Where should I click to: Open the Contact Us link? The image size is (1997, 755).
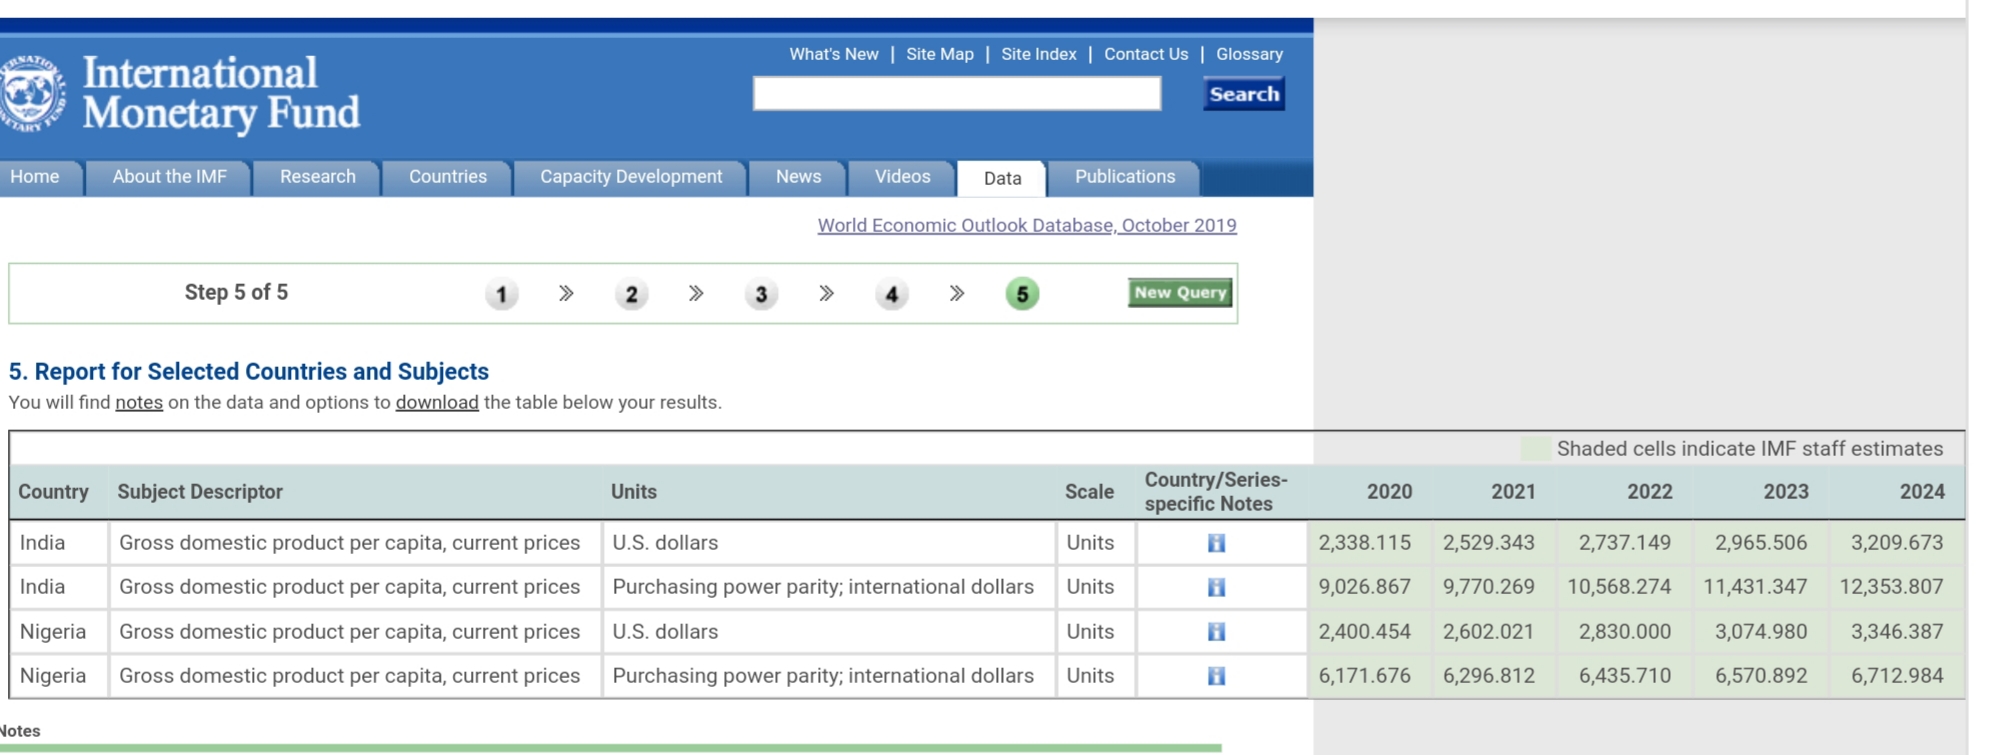click(1146, 54)
